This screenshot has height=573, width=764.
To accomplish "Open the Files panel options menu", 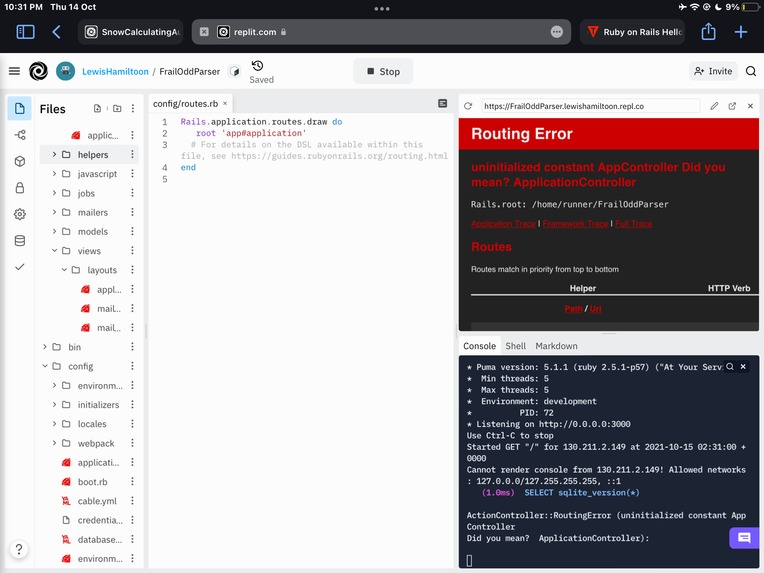I will (133, 108).
